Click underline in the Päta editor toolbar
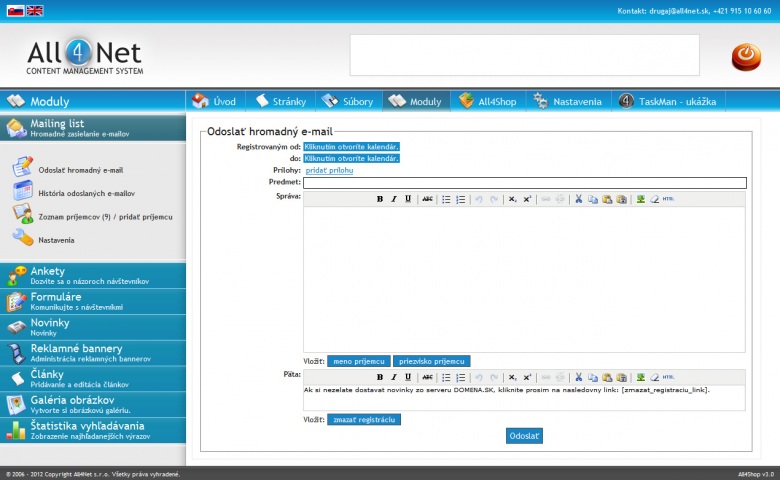This screenshot has height=480, width=780. pyautogui.click(x=408, y=378)
